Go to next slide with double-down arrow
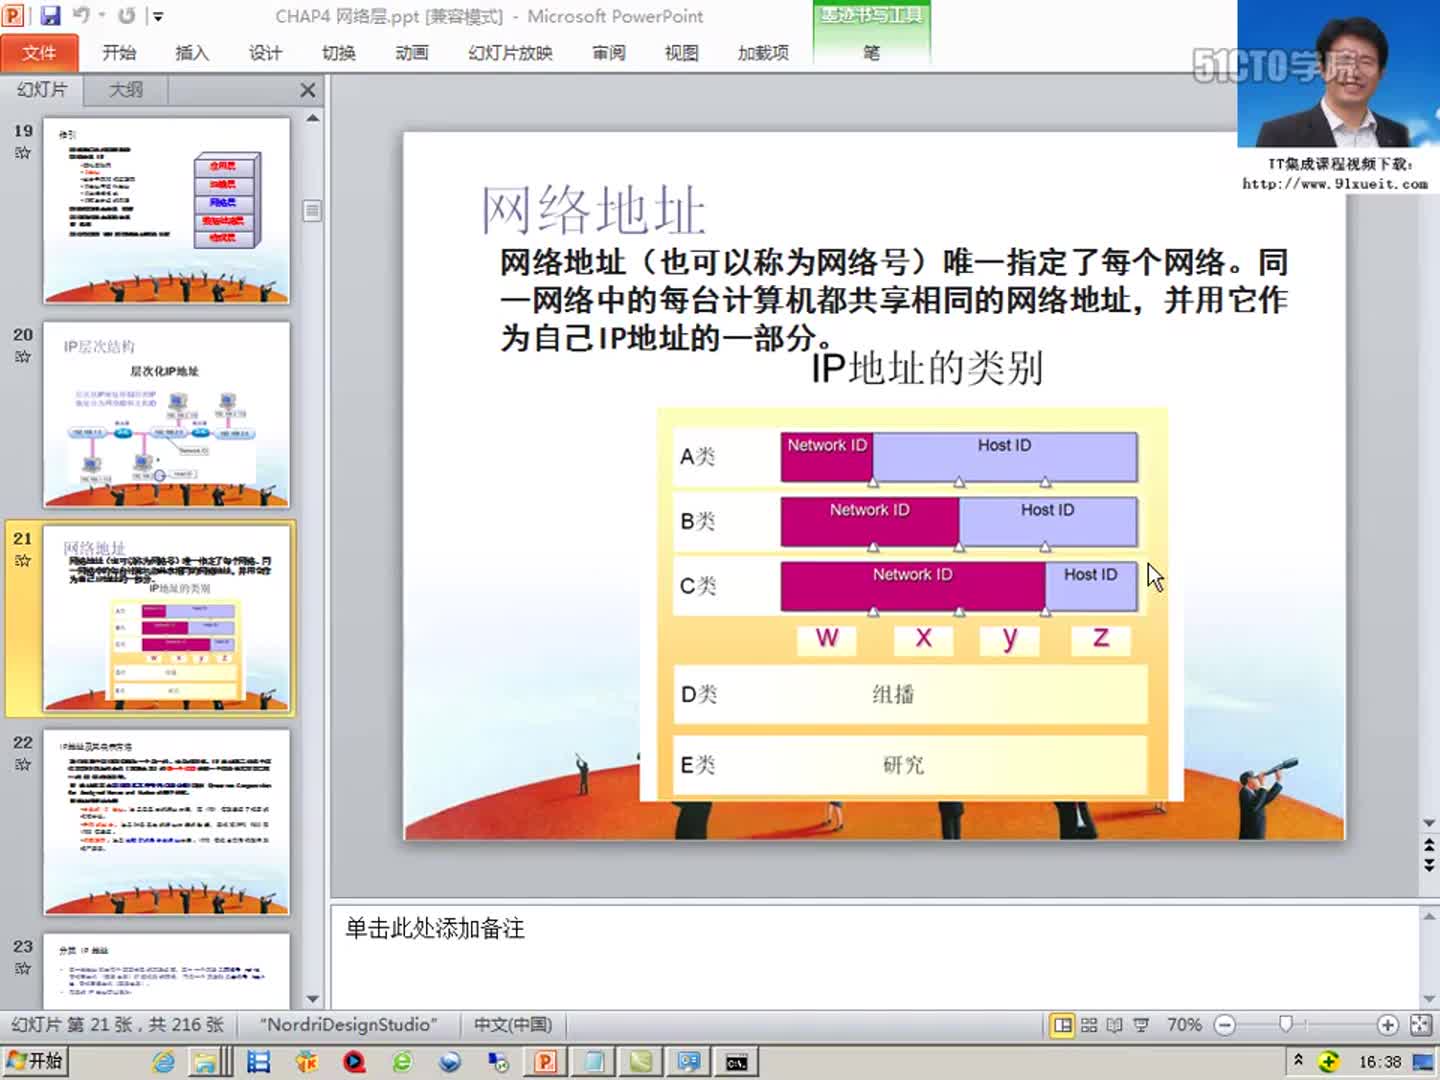 [x=1429, y=865]
